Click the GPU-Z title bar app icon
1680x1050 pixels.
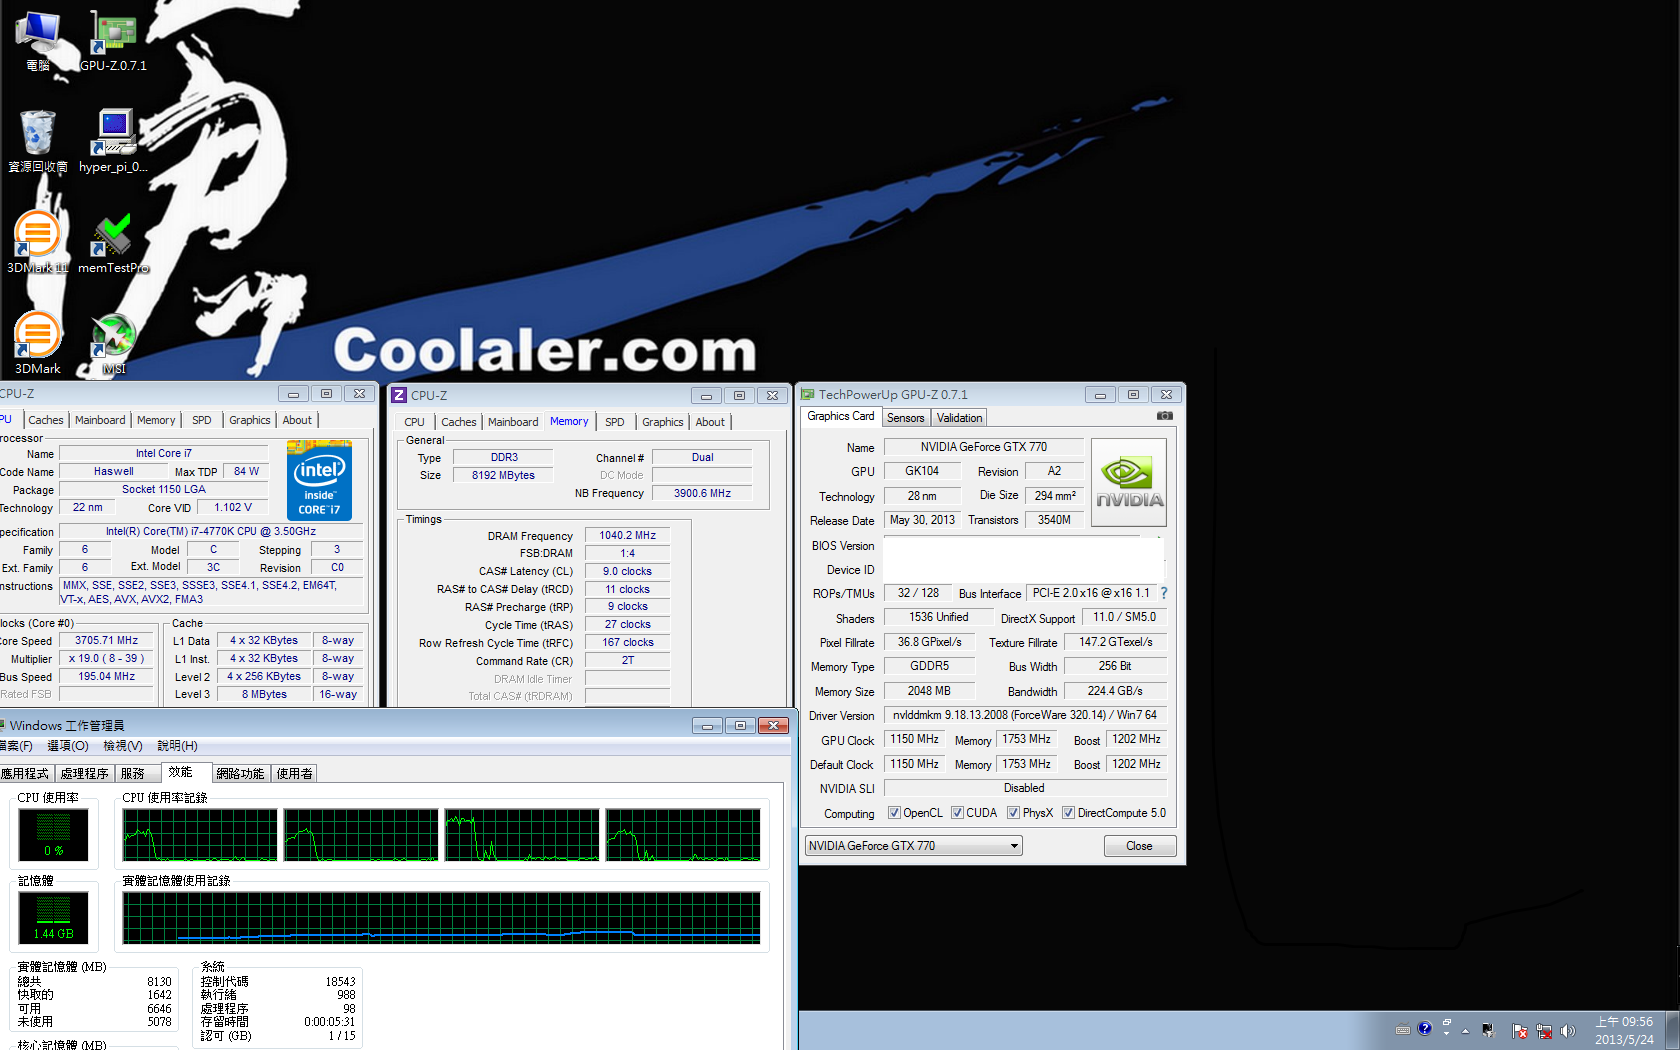(x=808, y=394)
